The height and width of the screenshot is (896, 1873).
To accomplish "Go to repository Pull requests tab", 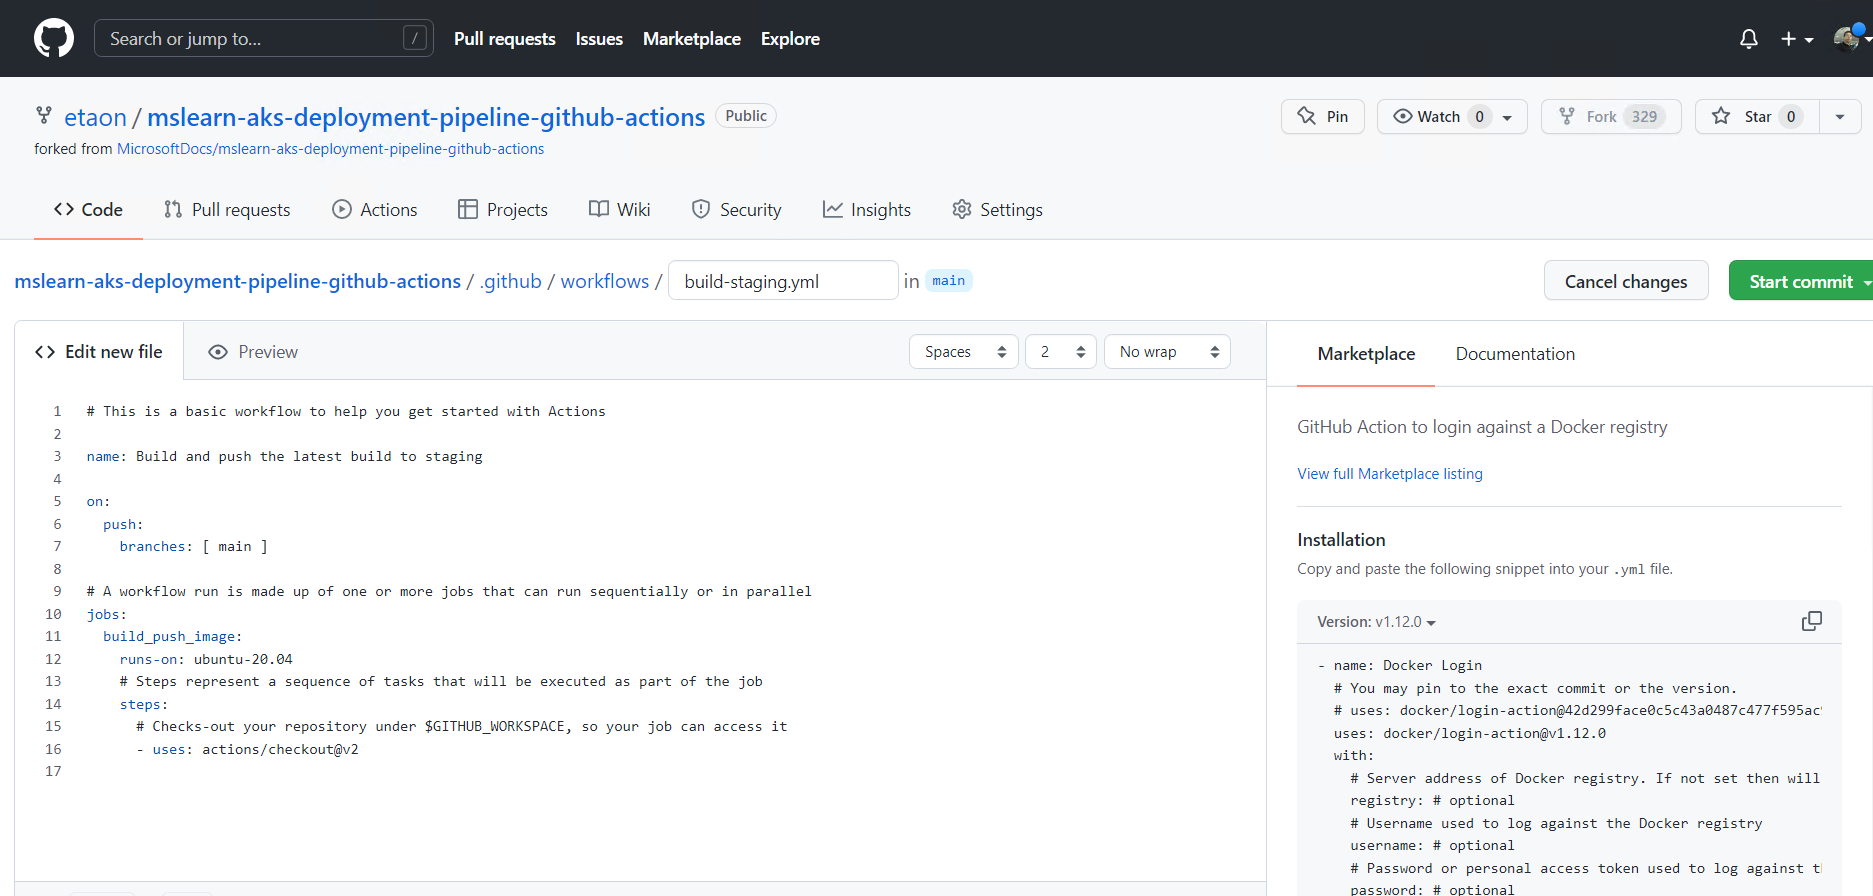I will tap(227, 209).
